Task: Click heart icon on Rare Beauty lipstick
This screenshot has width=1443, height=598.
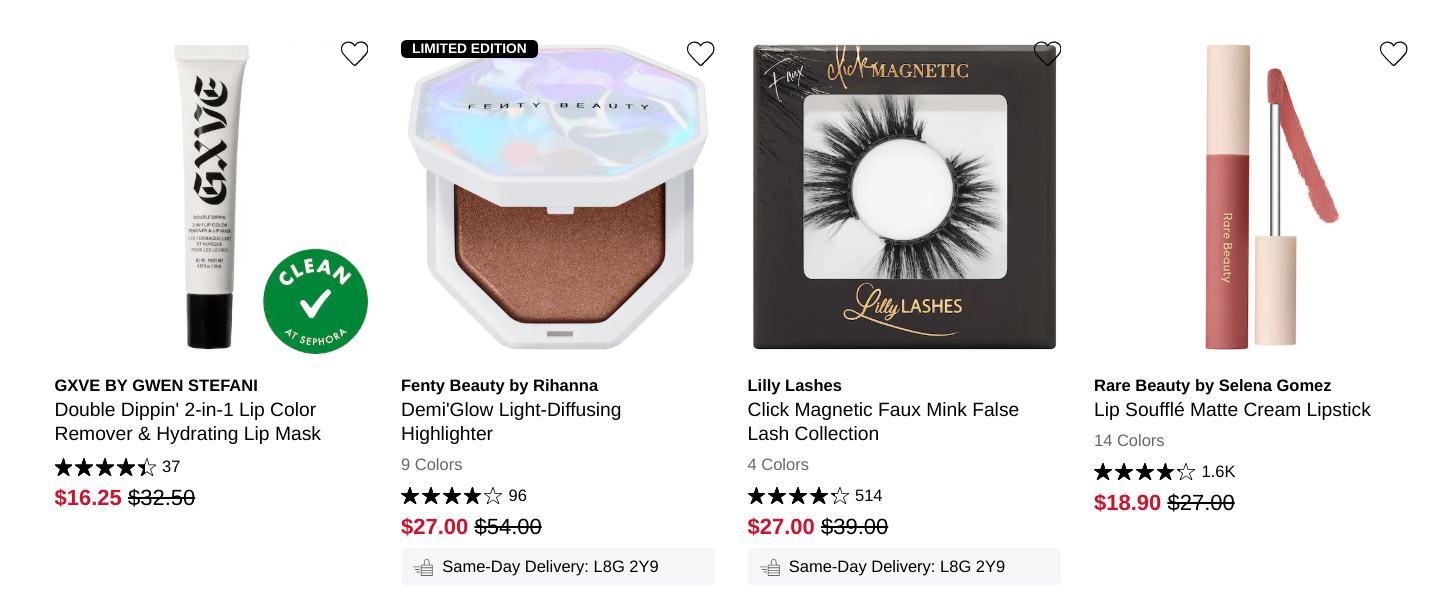Action: click(1394, 54)
